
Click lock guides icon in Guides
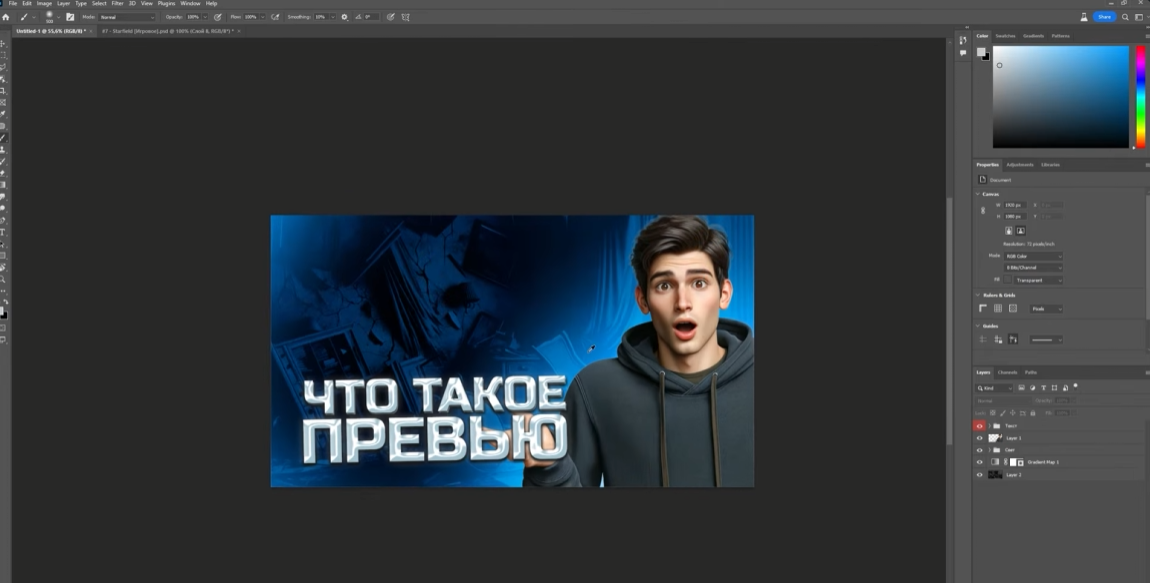coord(998,340)
